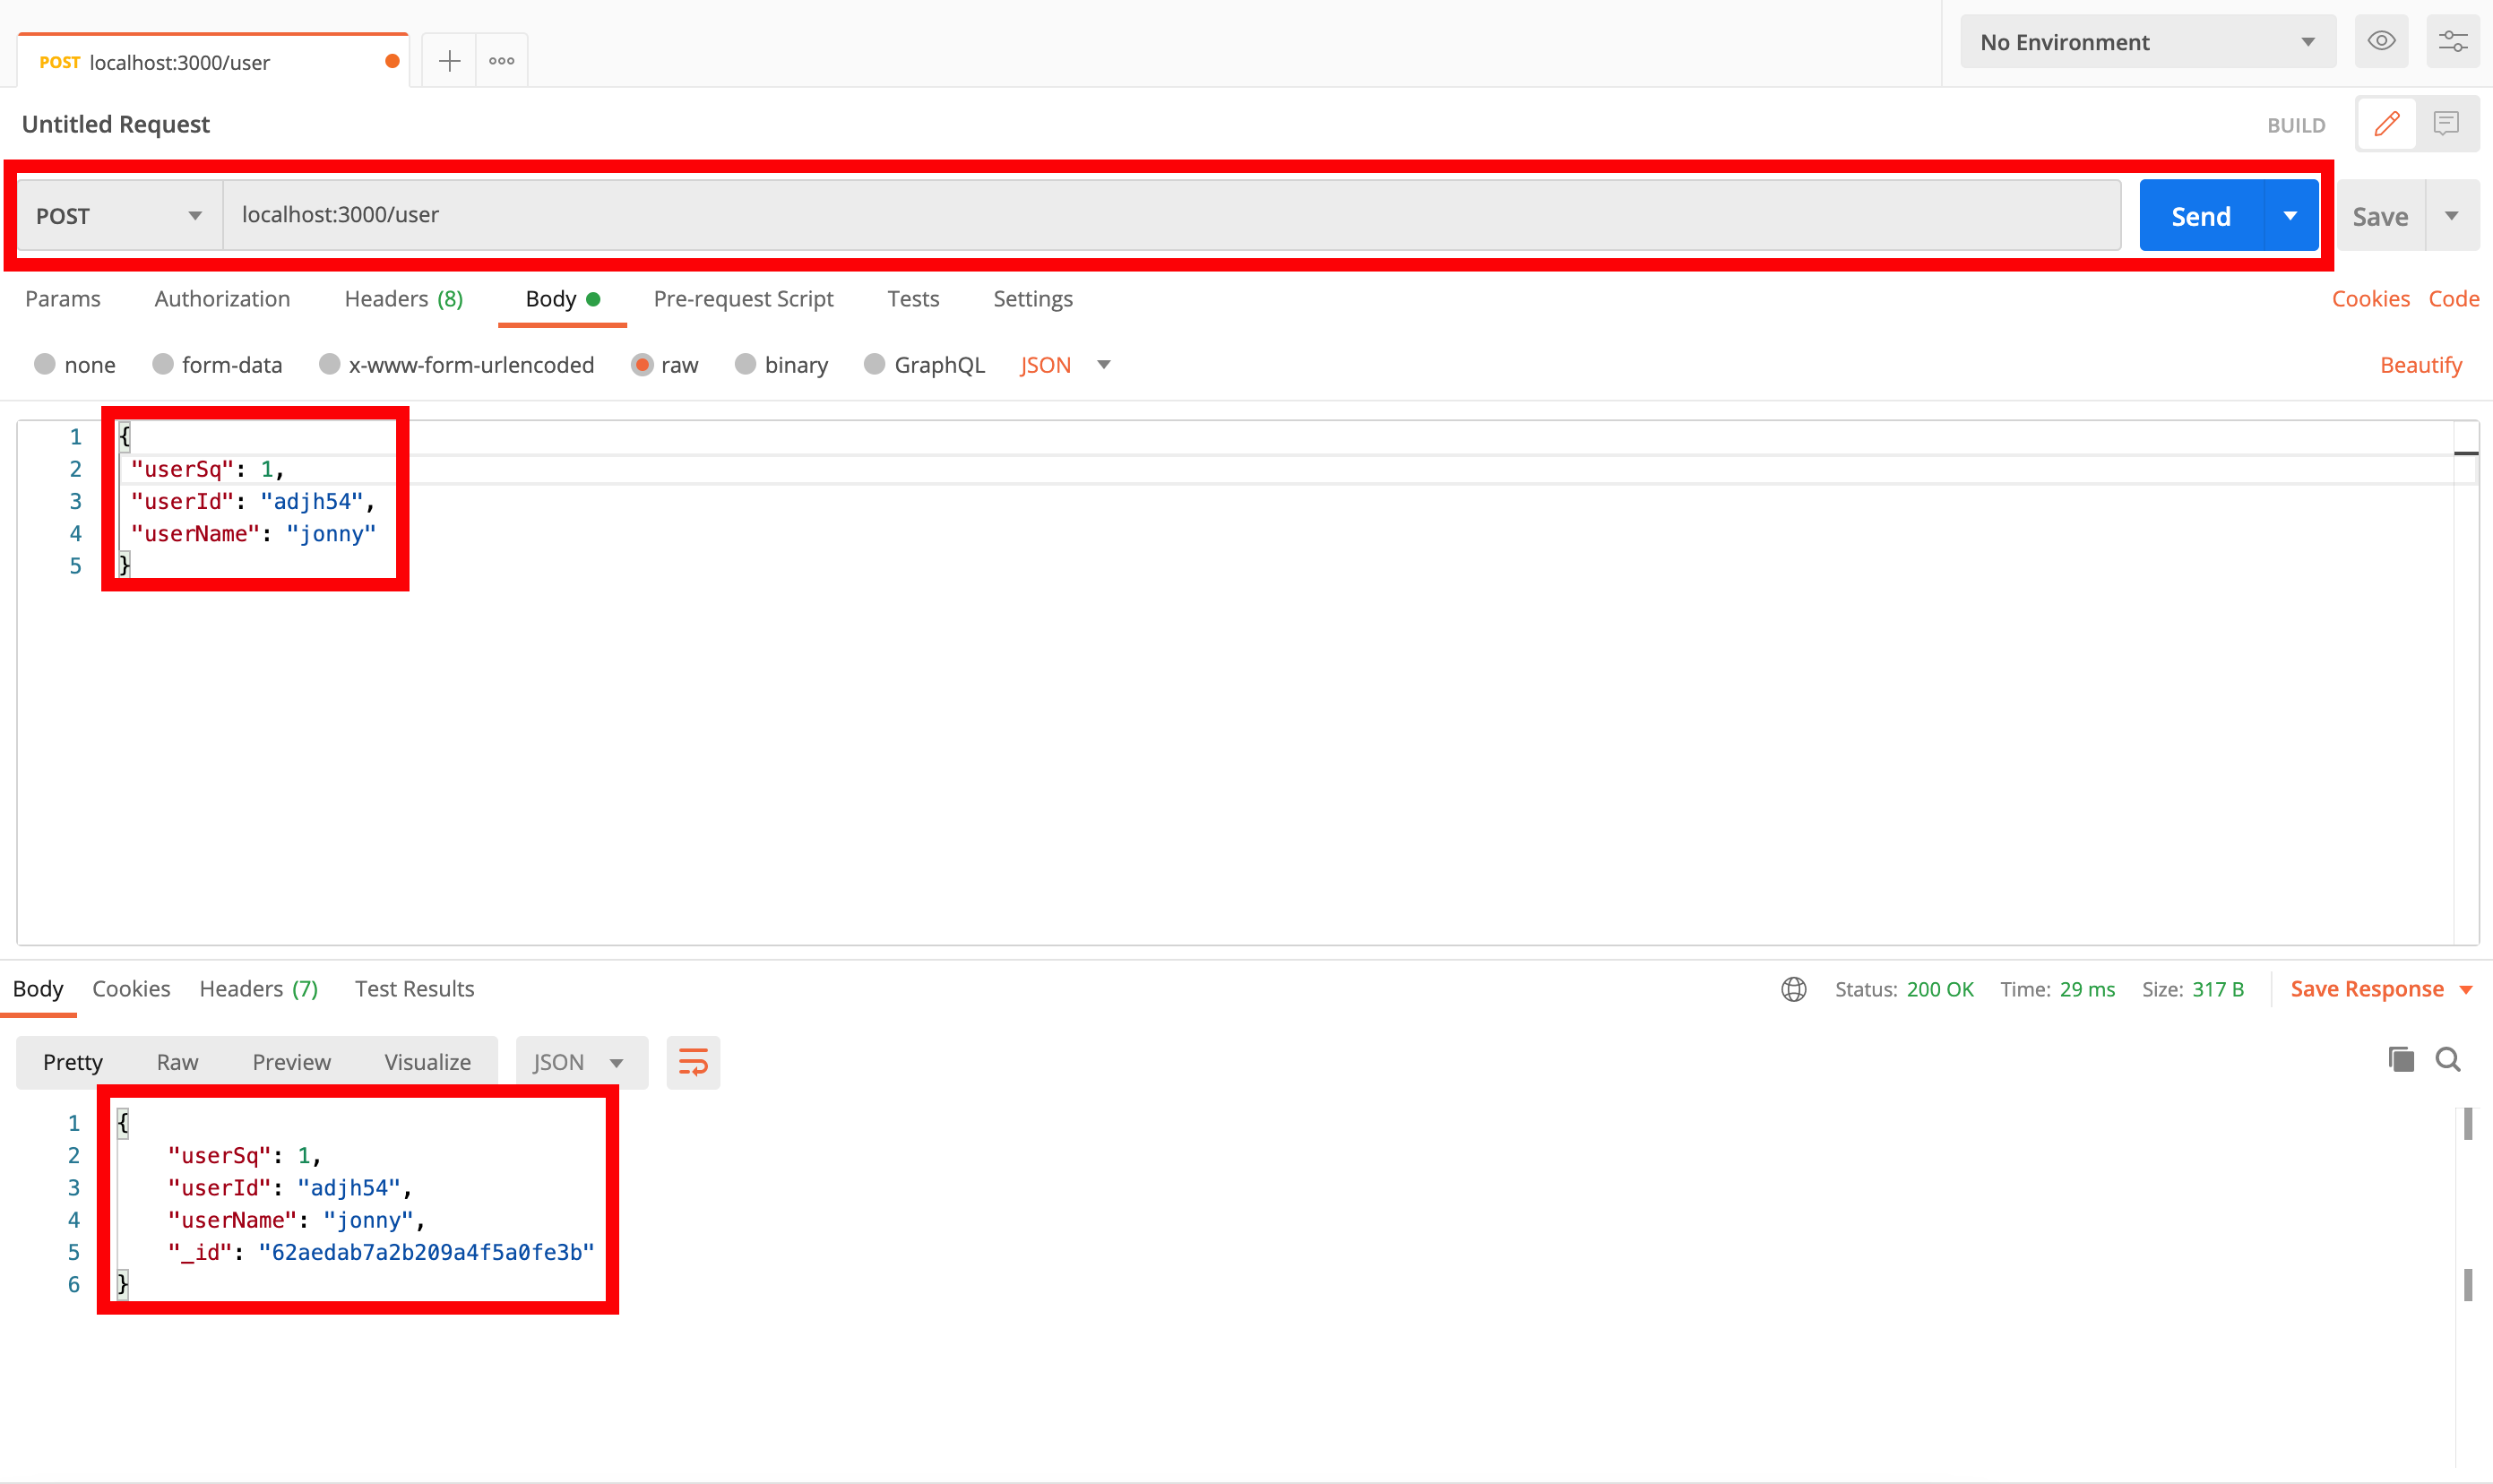
Task: Click the new tab plus icon
Action: pyautogui.click(x=449, y=62)
